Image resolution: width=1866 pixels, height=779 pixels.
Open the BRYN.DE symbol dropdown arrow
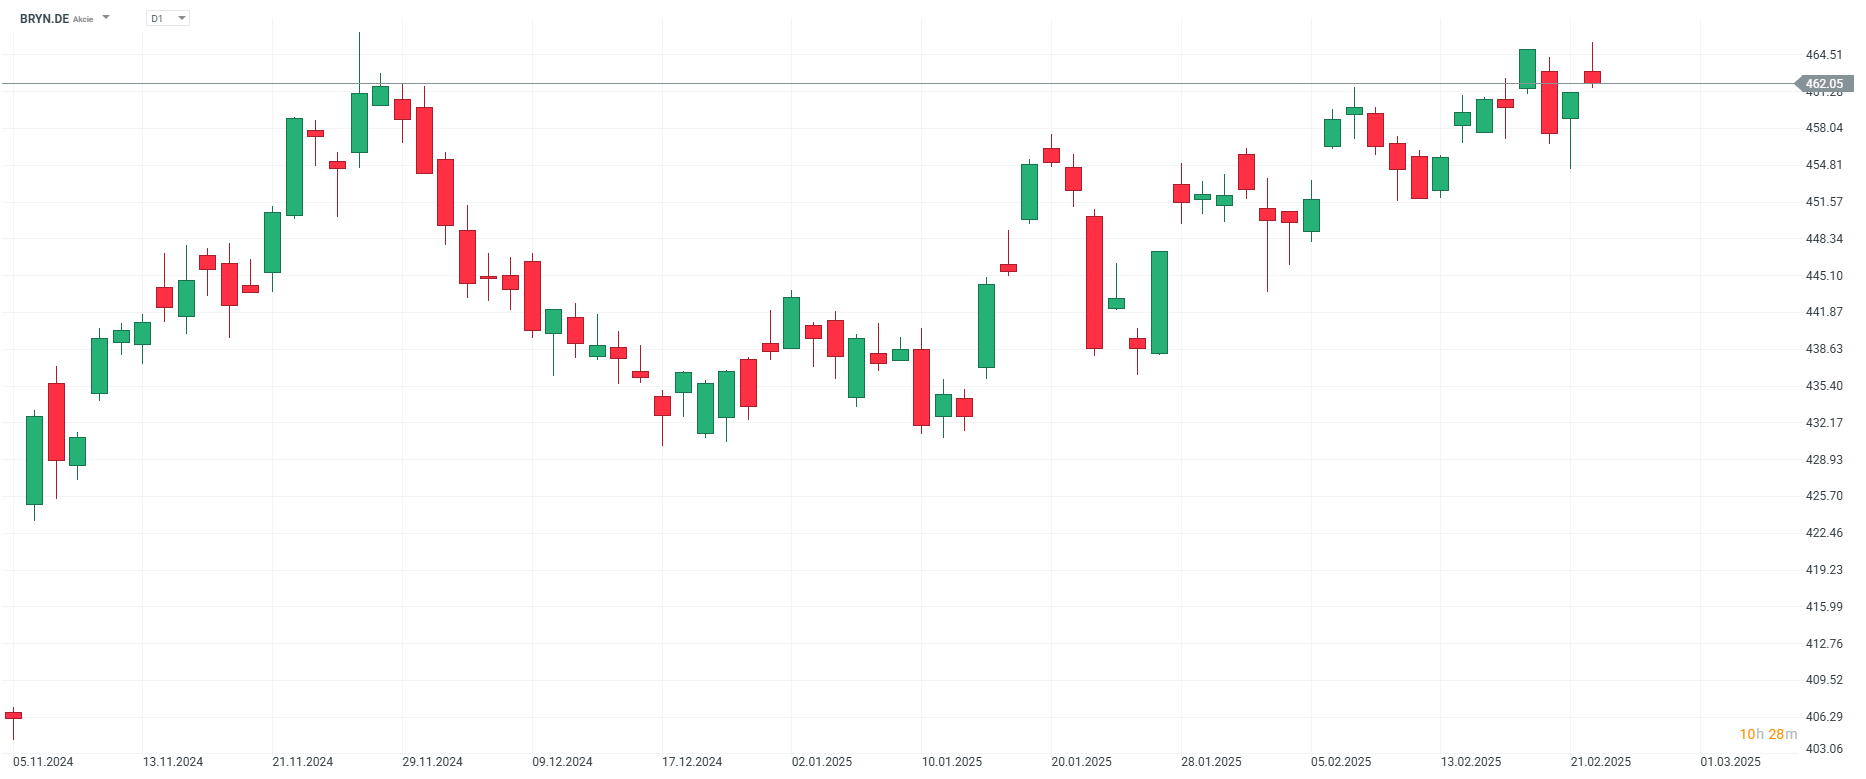pyautogui.click(x=106, y=18)
